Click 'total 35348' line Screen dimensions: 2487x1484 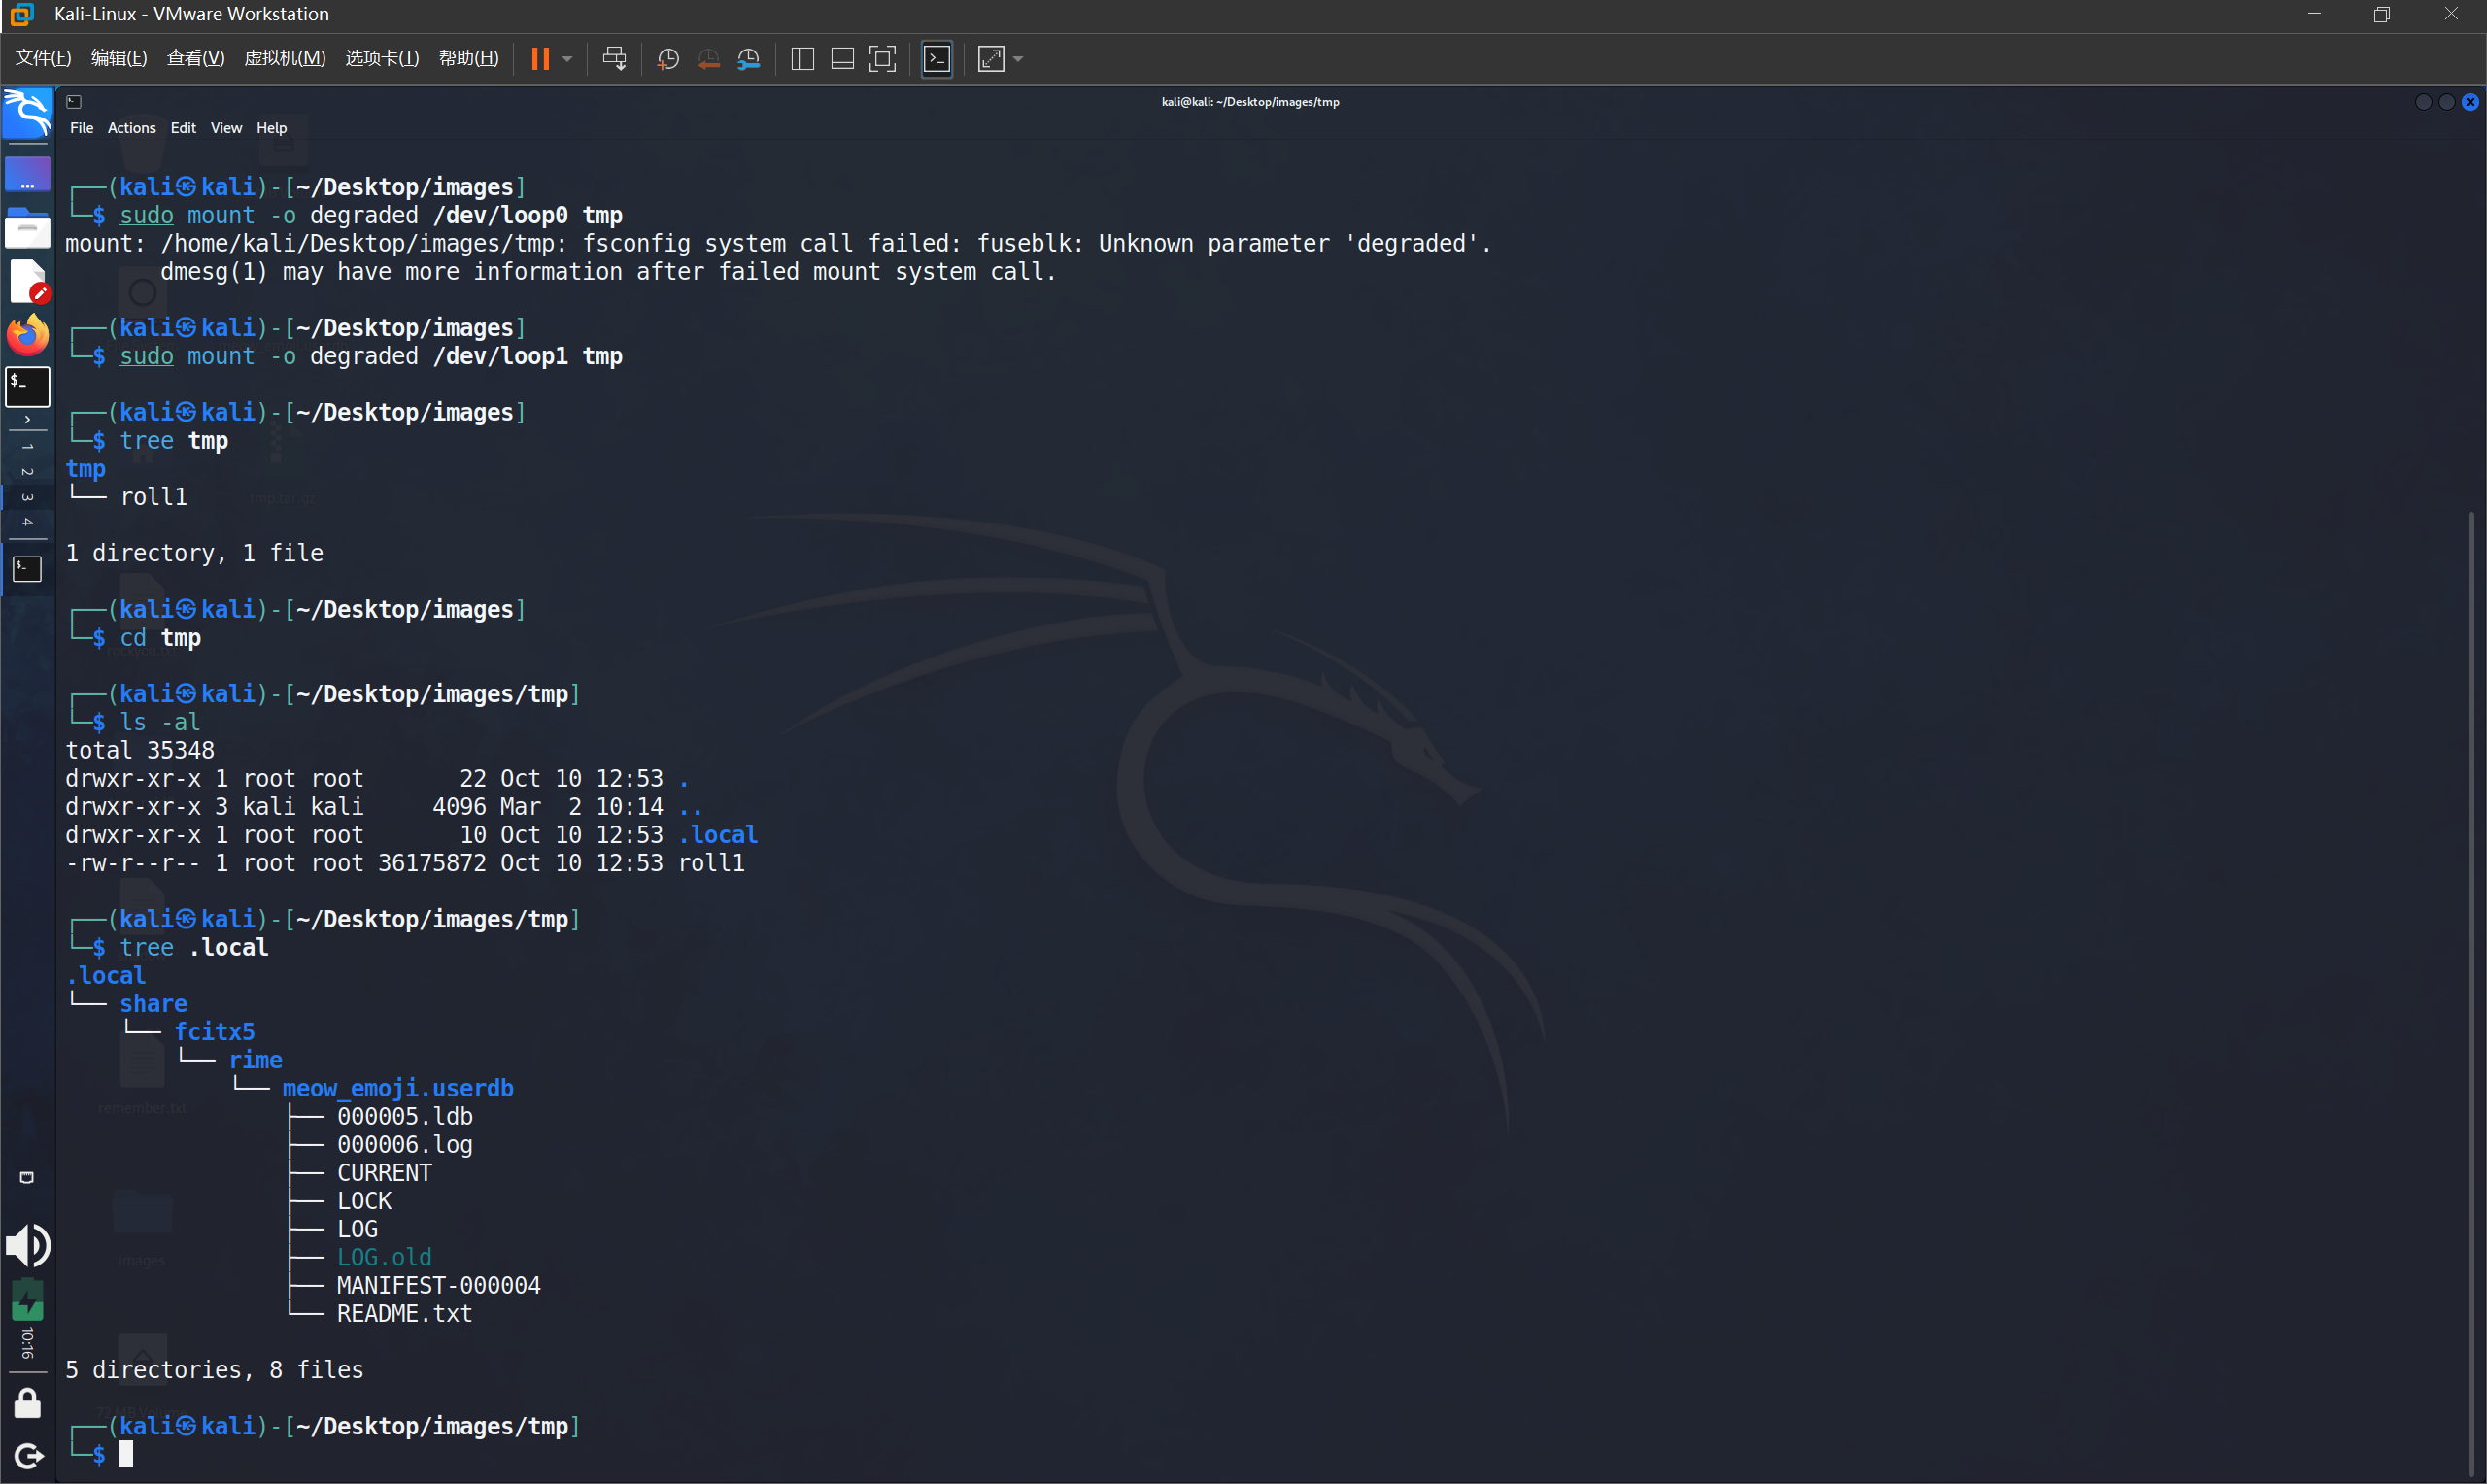point(140,750)
